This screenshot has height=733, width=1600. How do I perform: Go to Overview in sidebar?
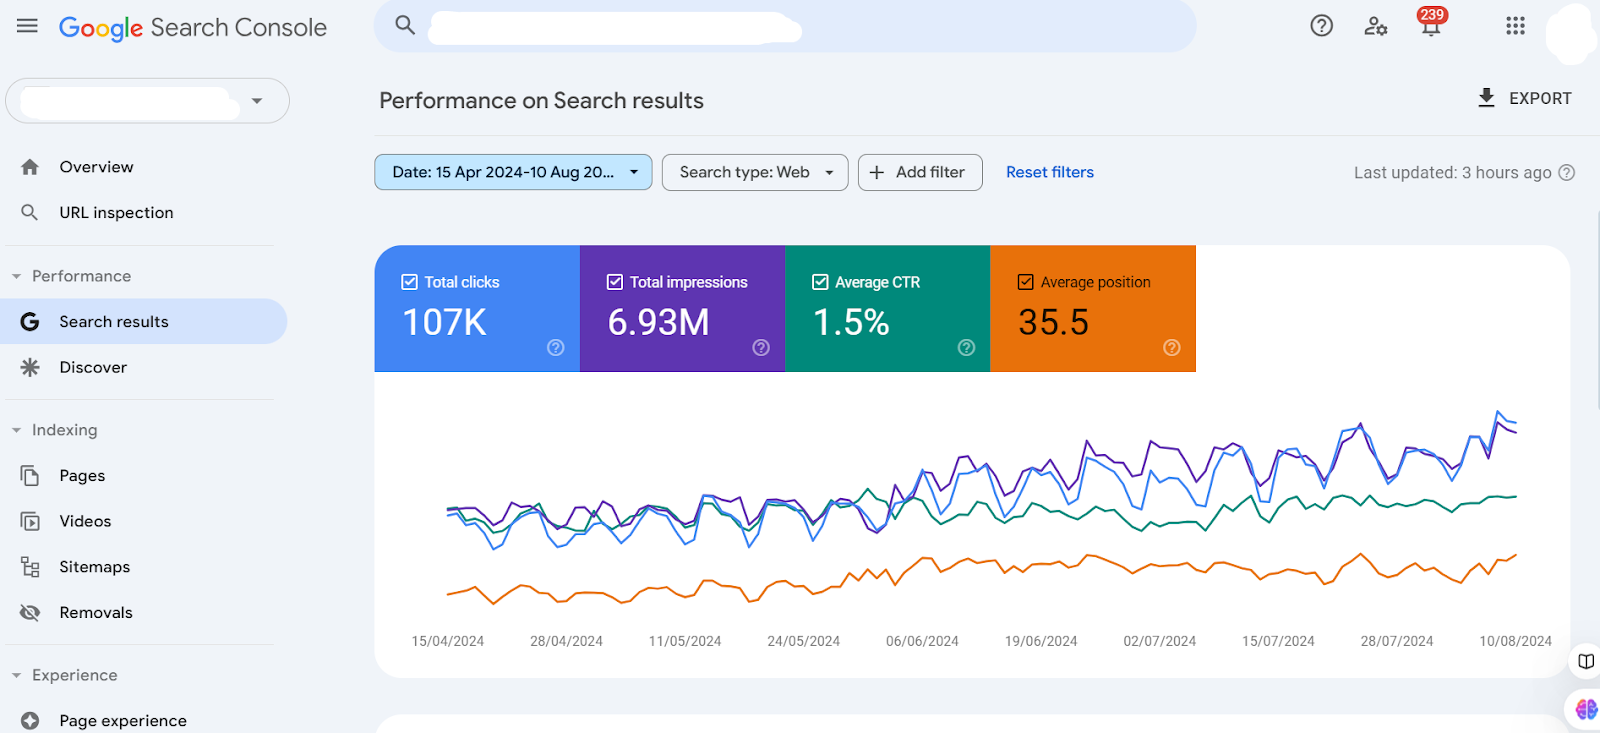pyautogui.click(x=97, y=167)
